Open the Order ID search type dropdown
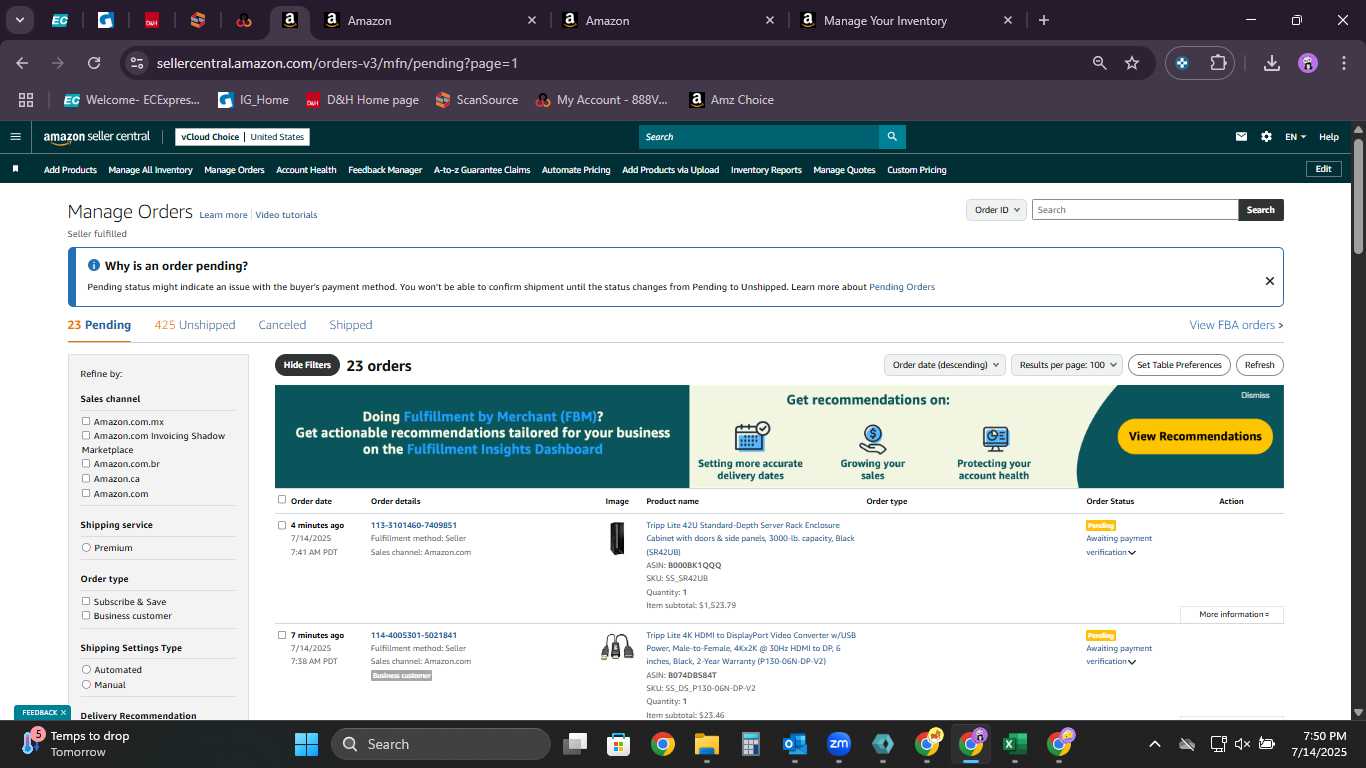 996,210
